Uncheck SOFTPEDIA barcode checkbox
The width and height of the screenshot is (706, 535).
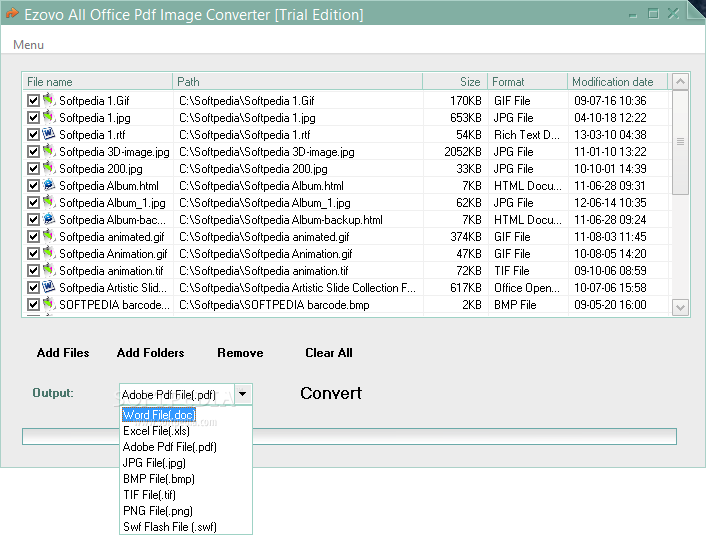click(x=33, y=305)
